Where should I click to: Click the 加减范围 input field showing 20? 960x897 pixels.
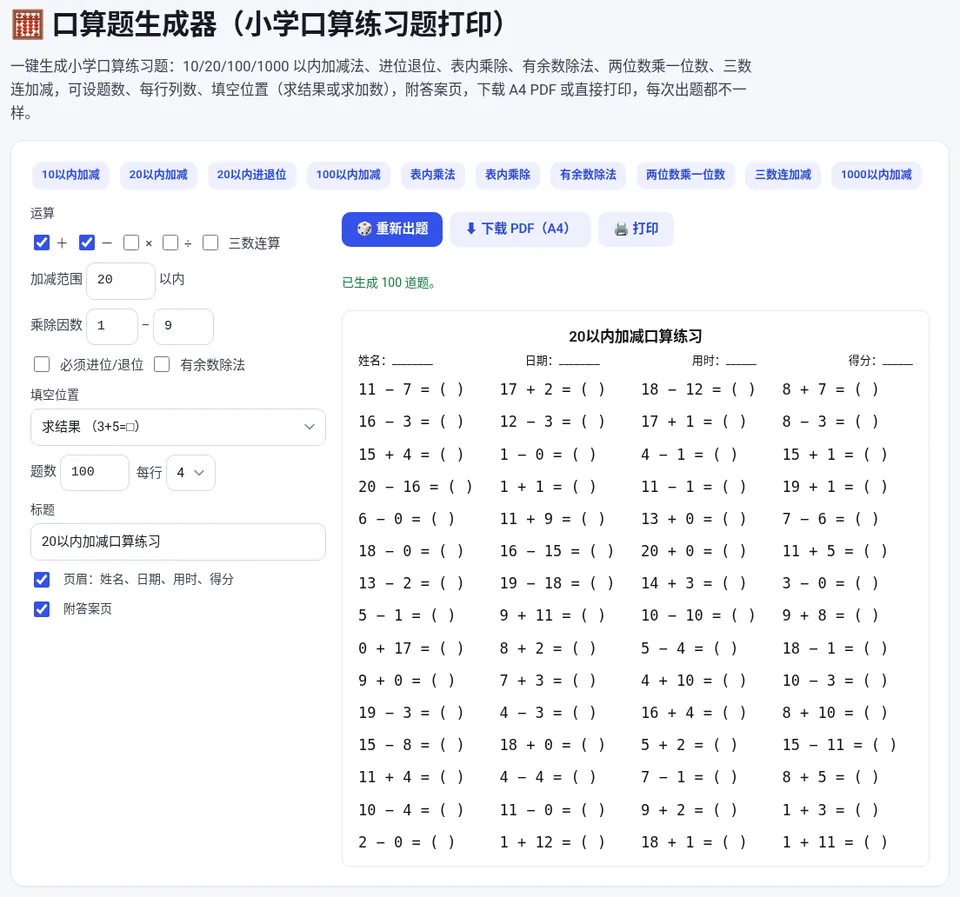(x=121, y=280)
